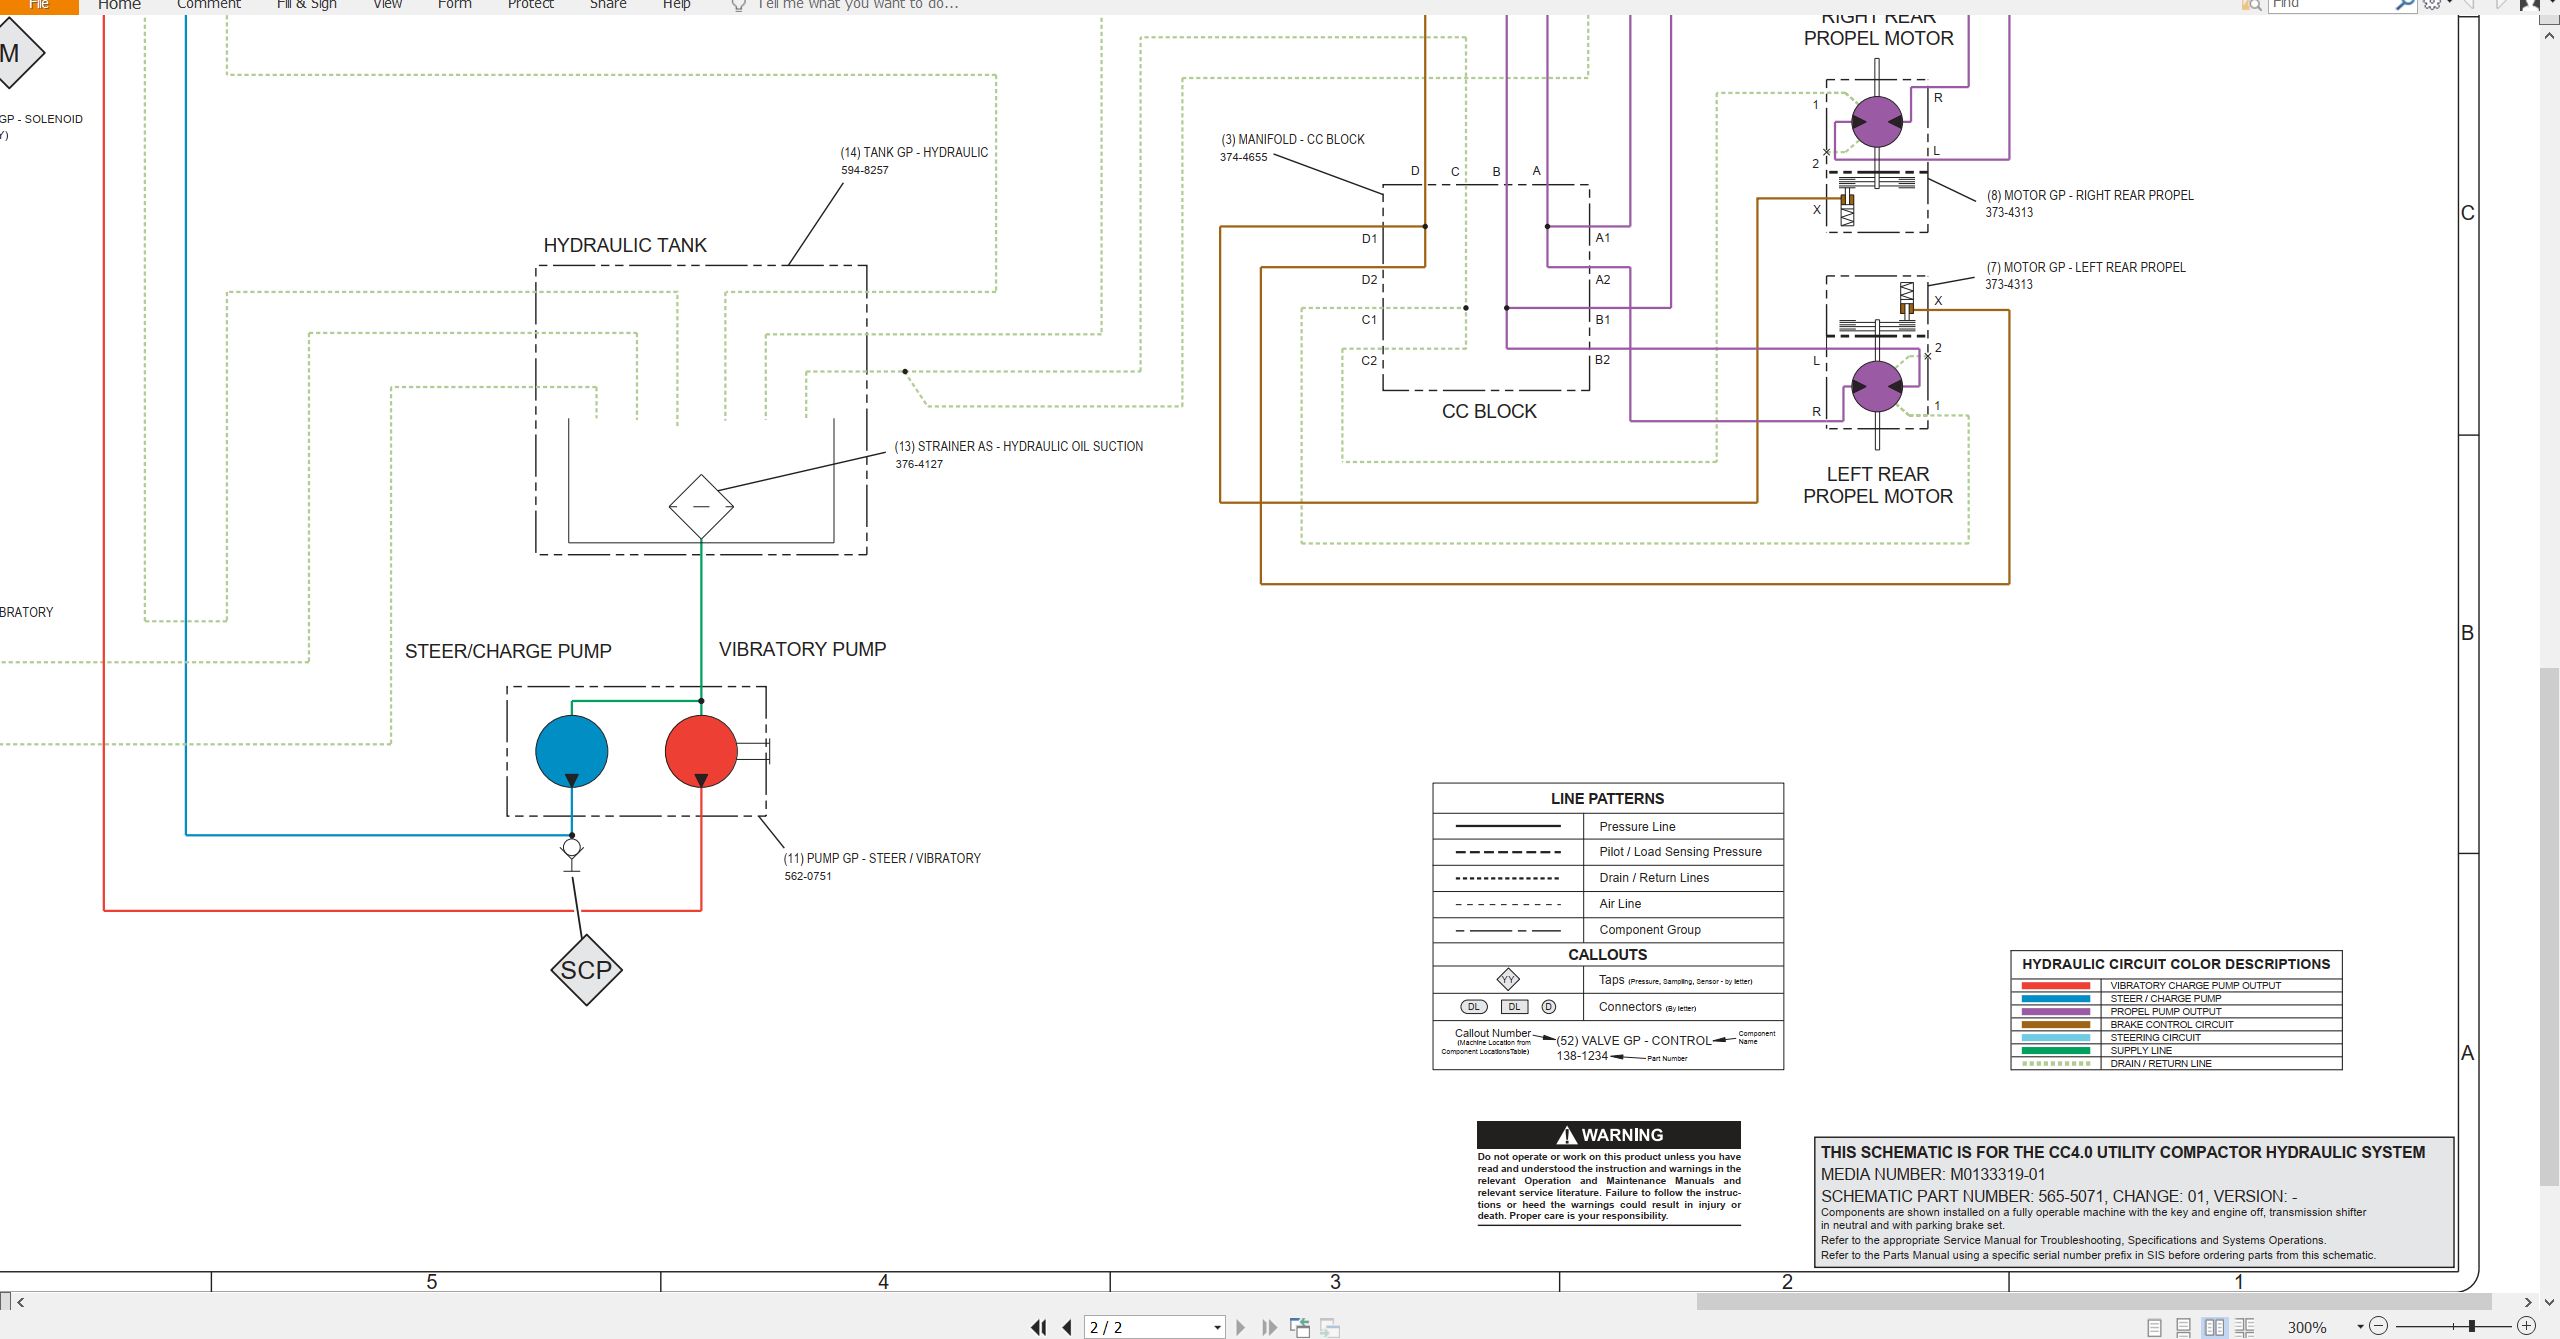Open the Protect ribbon tab

click(531, 5)
